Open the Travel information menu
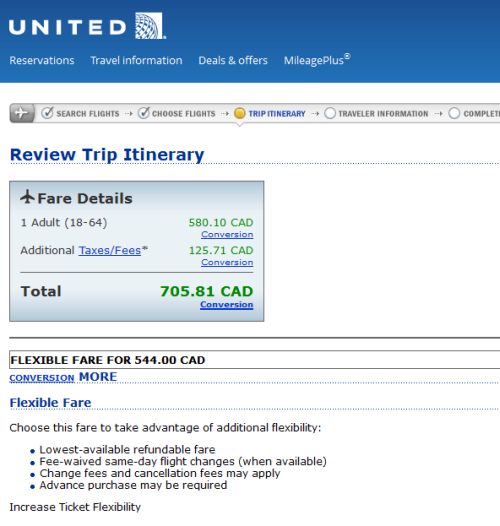Image resolution: width=500 pixels, height=526 pixels. click(136, 60)
